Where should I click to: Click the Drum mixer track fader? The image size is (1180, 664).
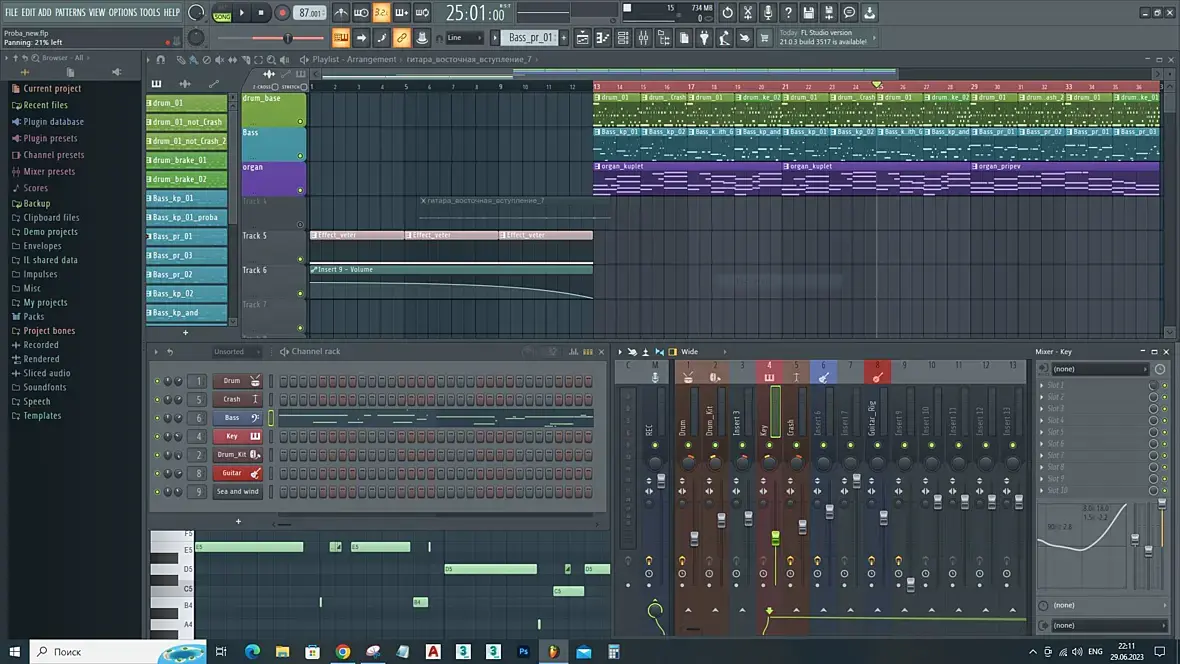click(x=694, y=538)
